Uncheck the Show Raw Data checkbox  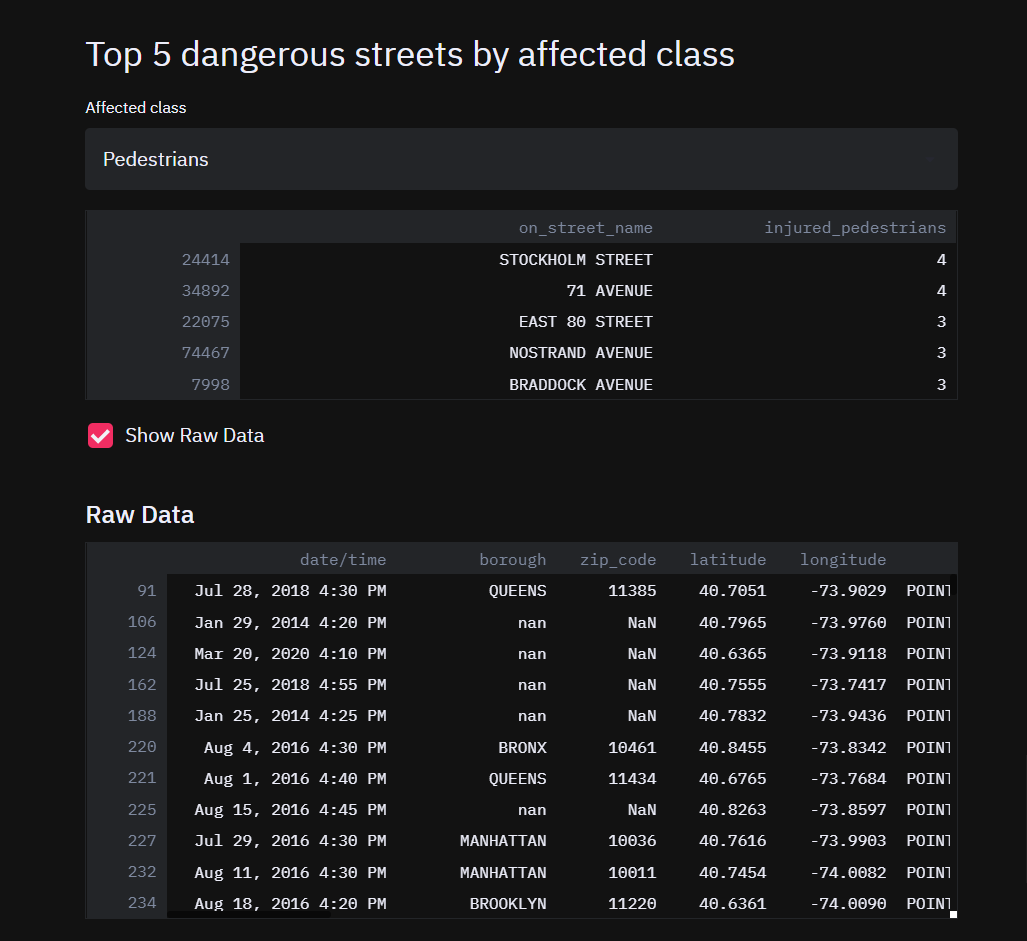point(100,436)
